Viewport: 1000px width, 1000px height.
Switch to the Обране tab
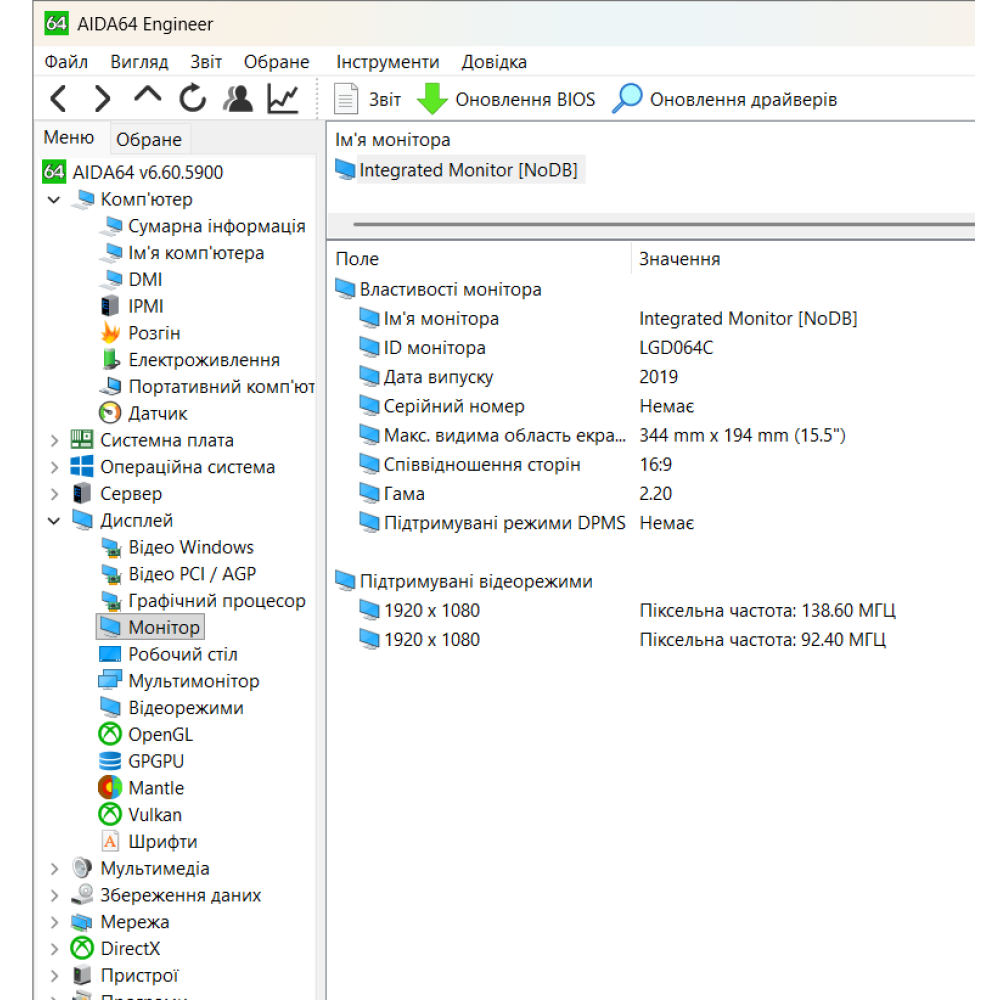pos(149,139)
